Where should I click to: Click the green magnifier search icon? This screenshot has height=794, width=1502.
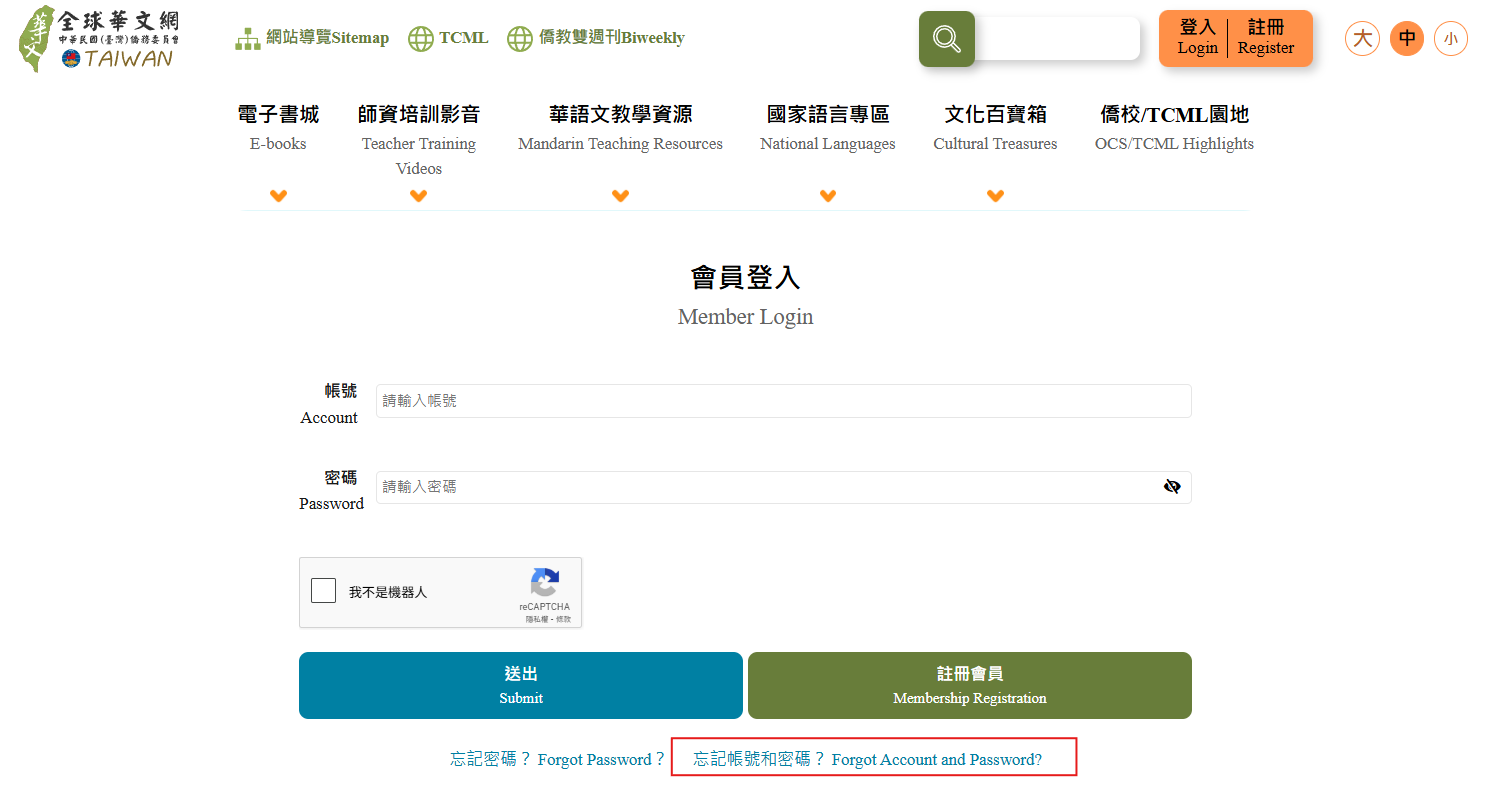coord(946,39)
